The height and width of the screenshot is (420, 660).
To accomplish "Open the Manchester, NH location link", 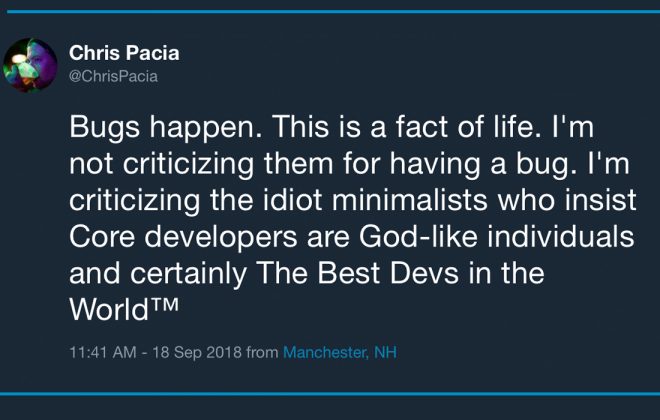I will coord(340,353).
